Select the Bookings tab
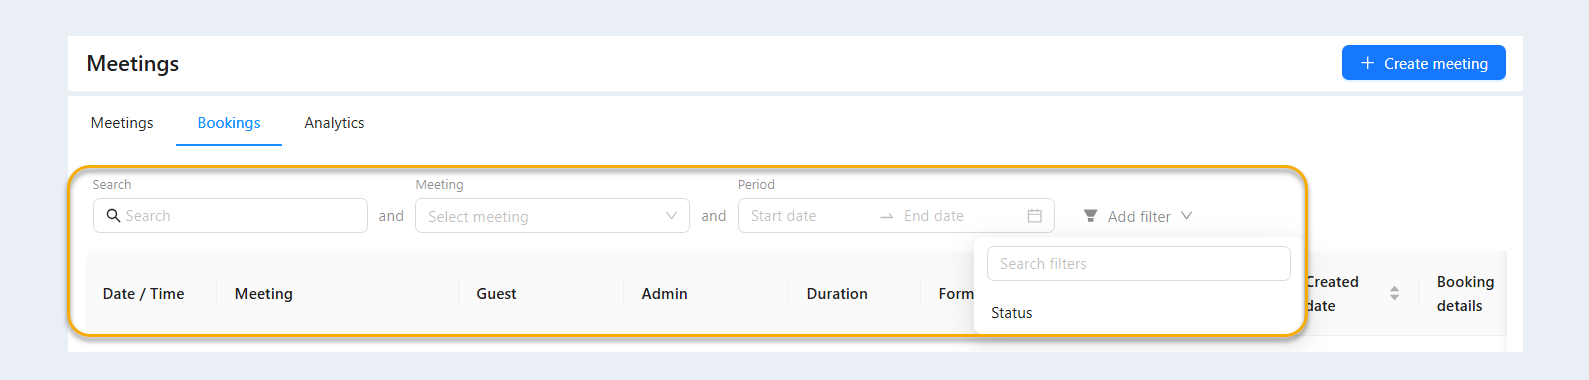The width and height of the screenshot is (1589, 380). point(229,123)
